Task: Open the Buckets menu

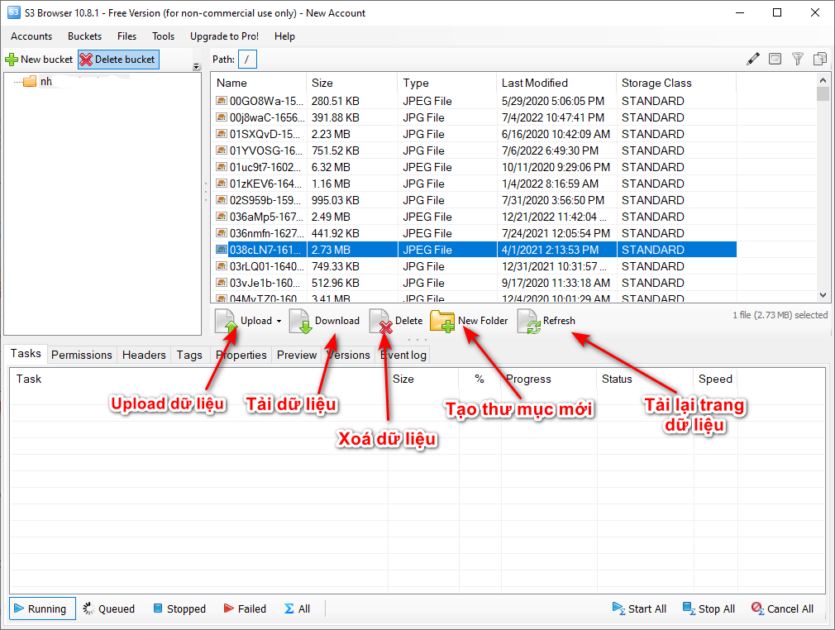Action: (84, 36)
